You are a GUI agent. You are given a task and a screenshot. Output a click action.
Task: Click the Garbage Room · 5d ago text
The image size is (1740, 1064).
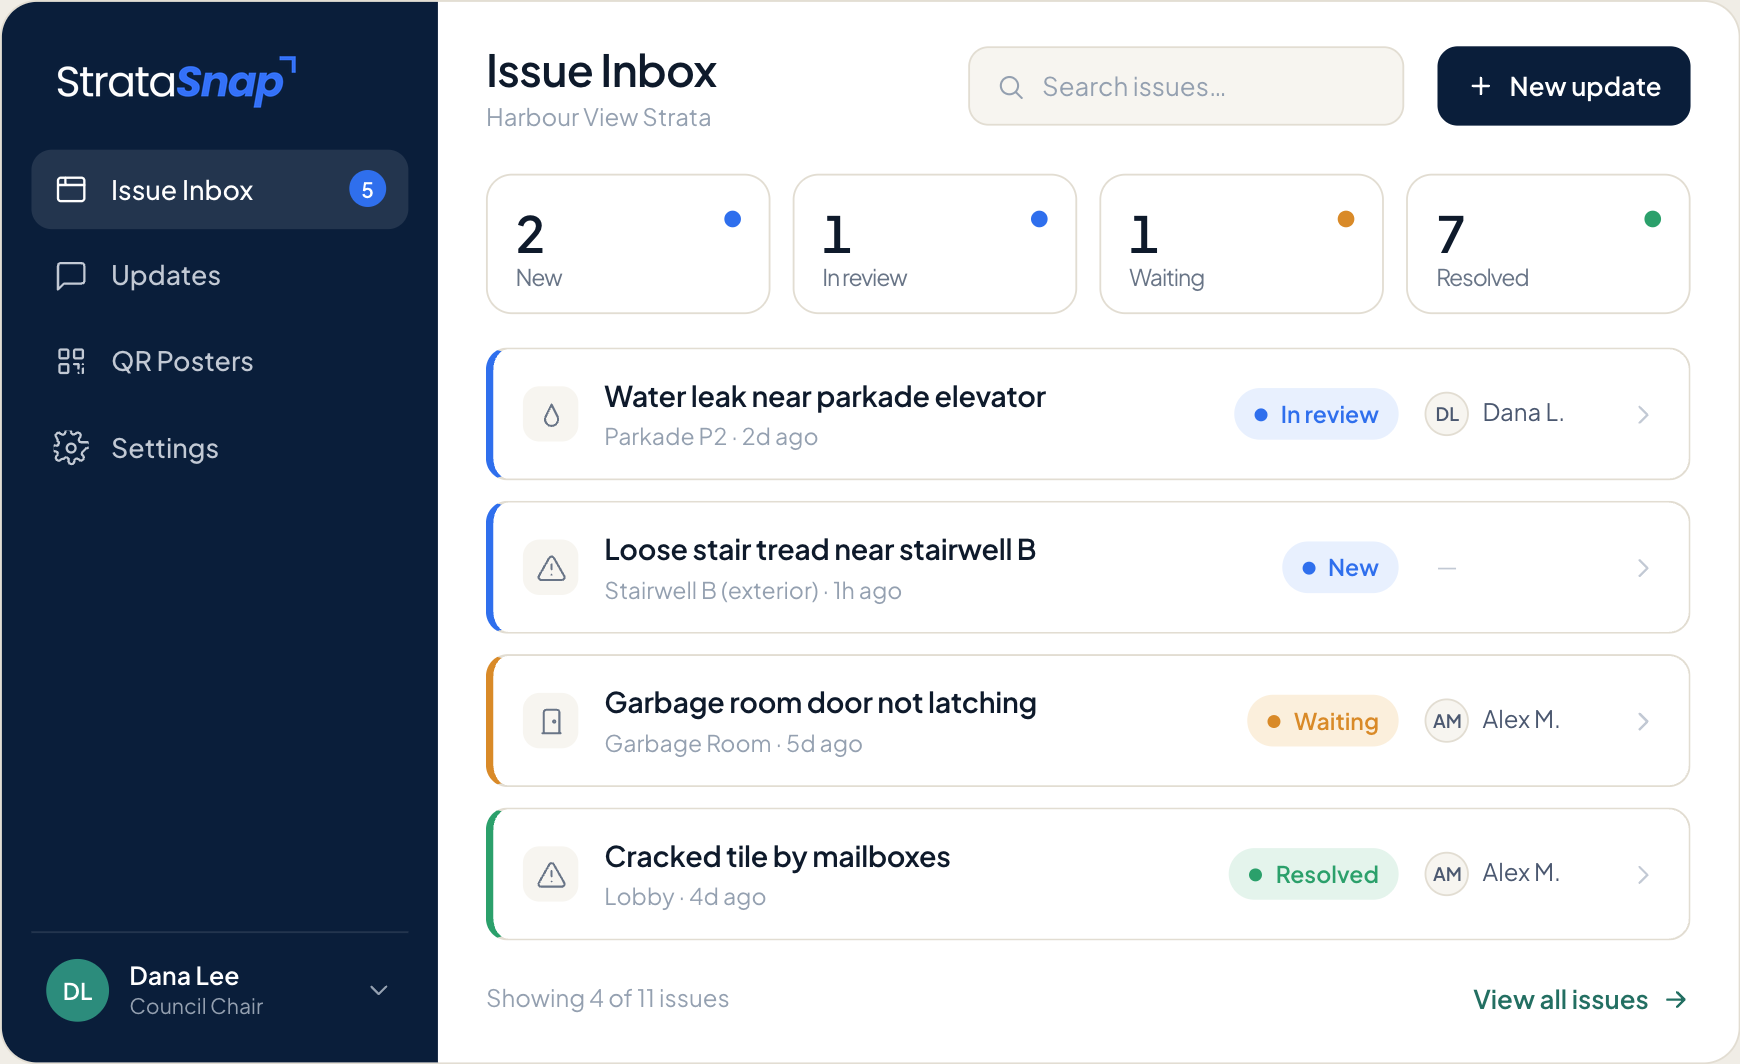[733, 744]
